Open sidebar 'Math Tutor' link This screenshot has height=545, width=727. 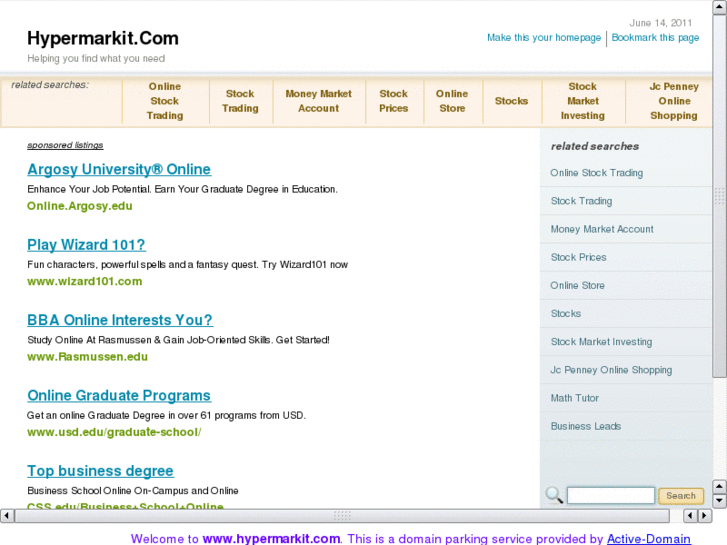pos(574,398)
